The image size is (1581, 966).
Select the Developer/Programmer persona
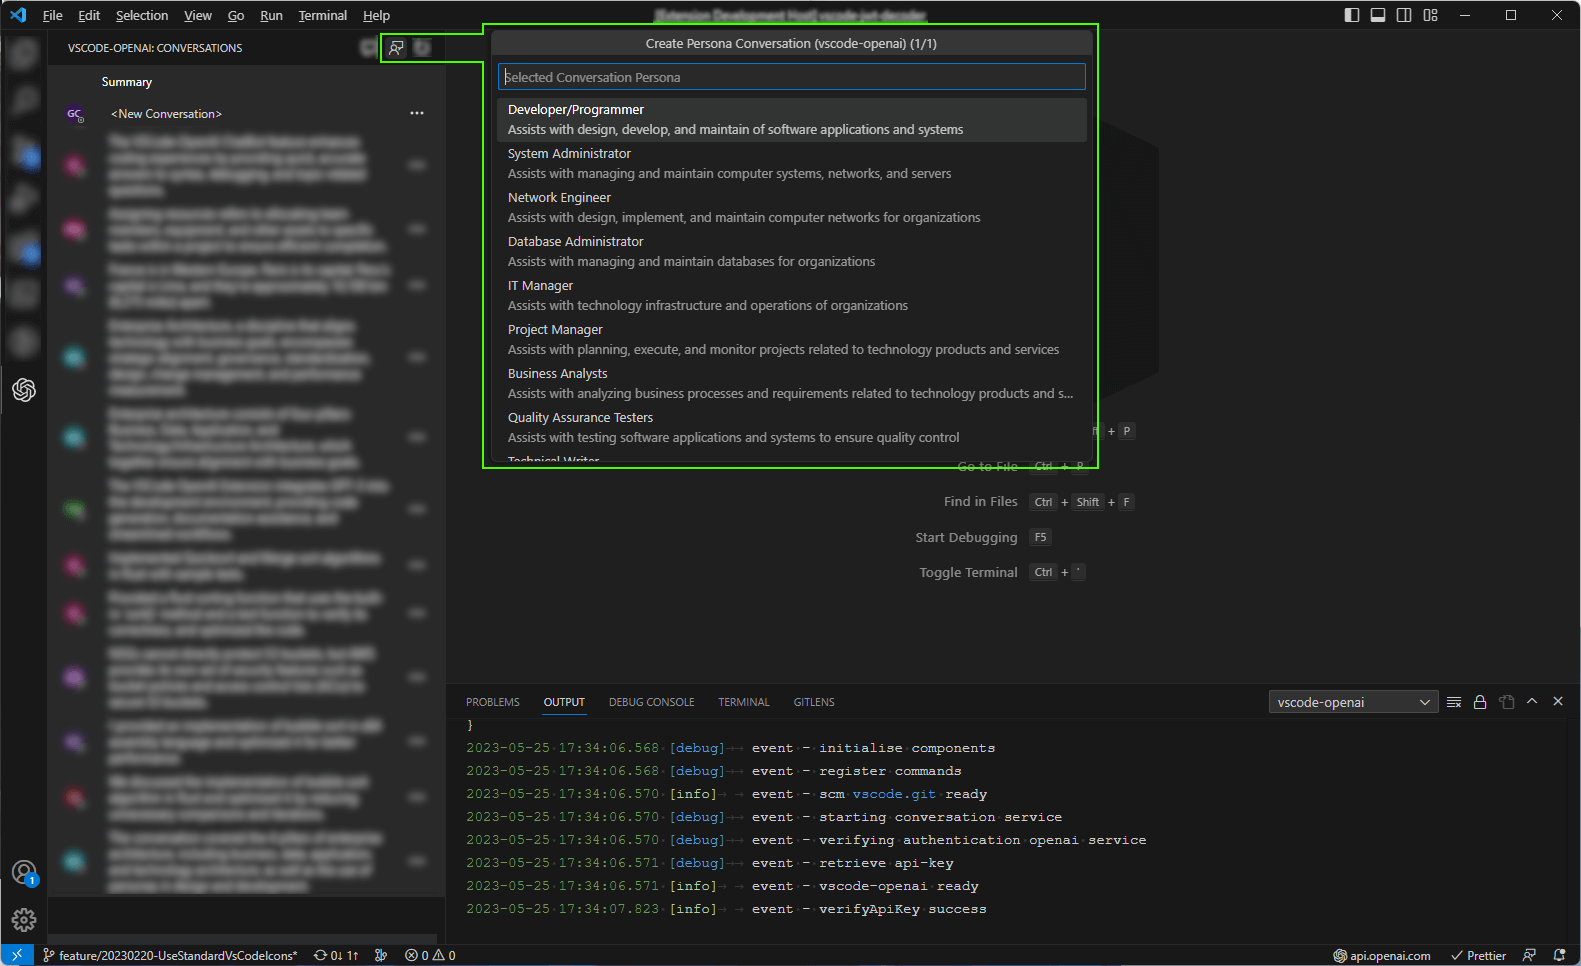(792, 120)
